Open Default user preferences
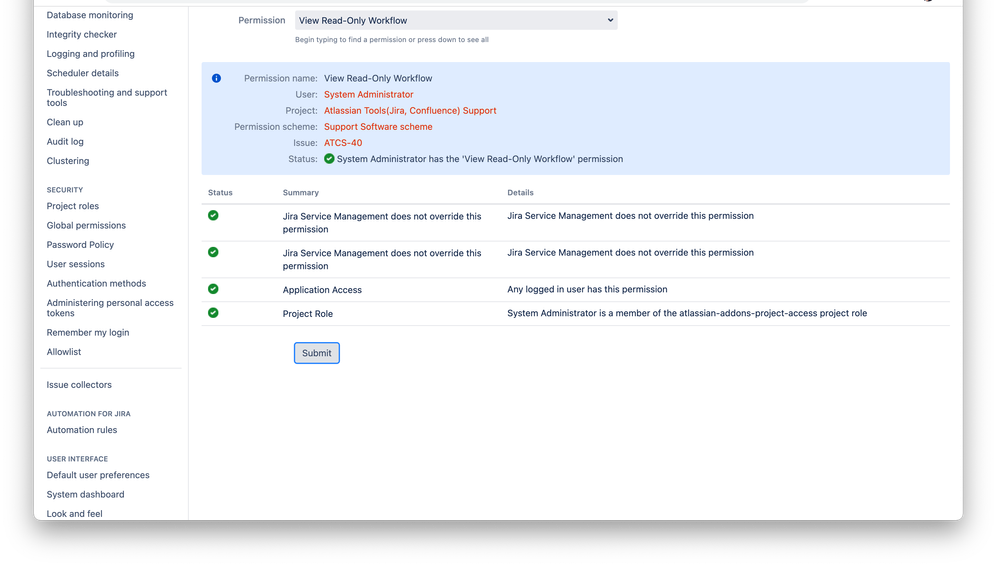The width and height of the screenshot is (999, 568). point(98,475)
